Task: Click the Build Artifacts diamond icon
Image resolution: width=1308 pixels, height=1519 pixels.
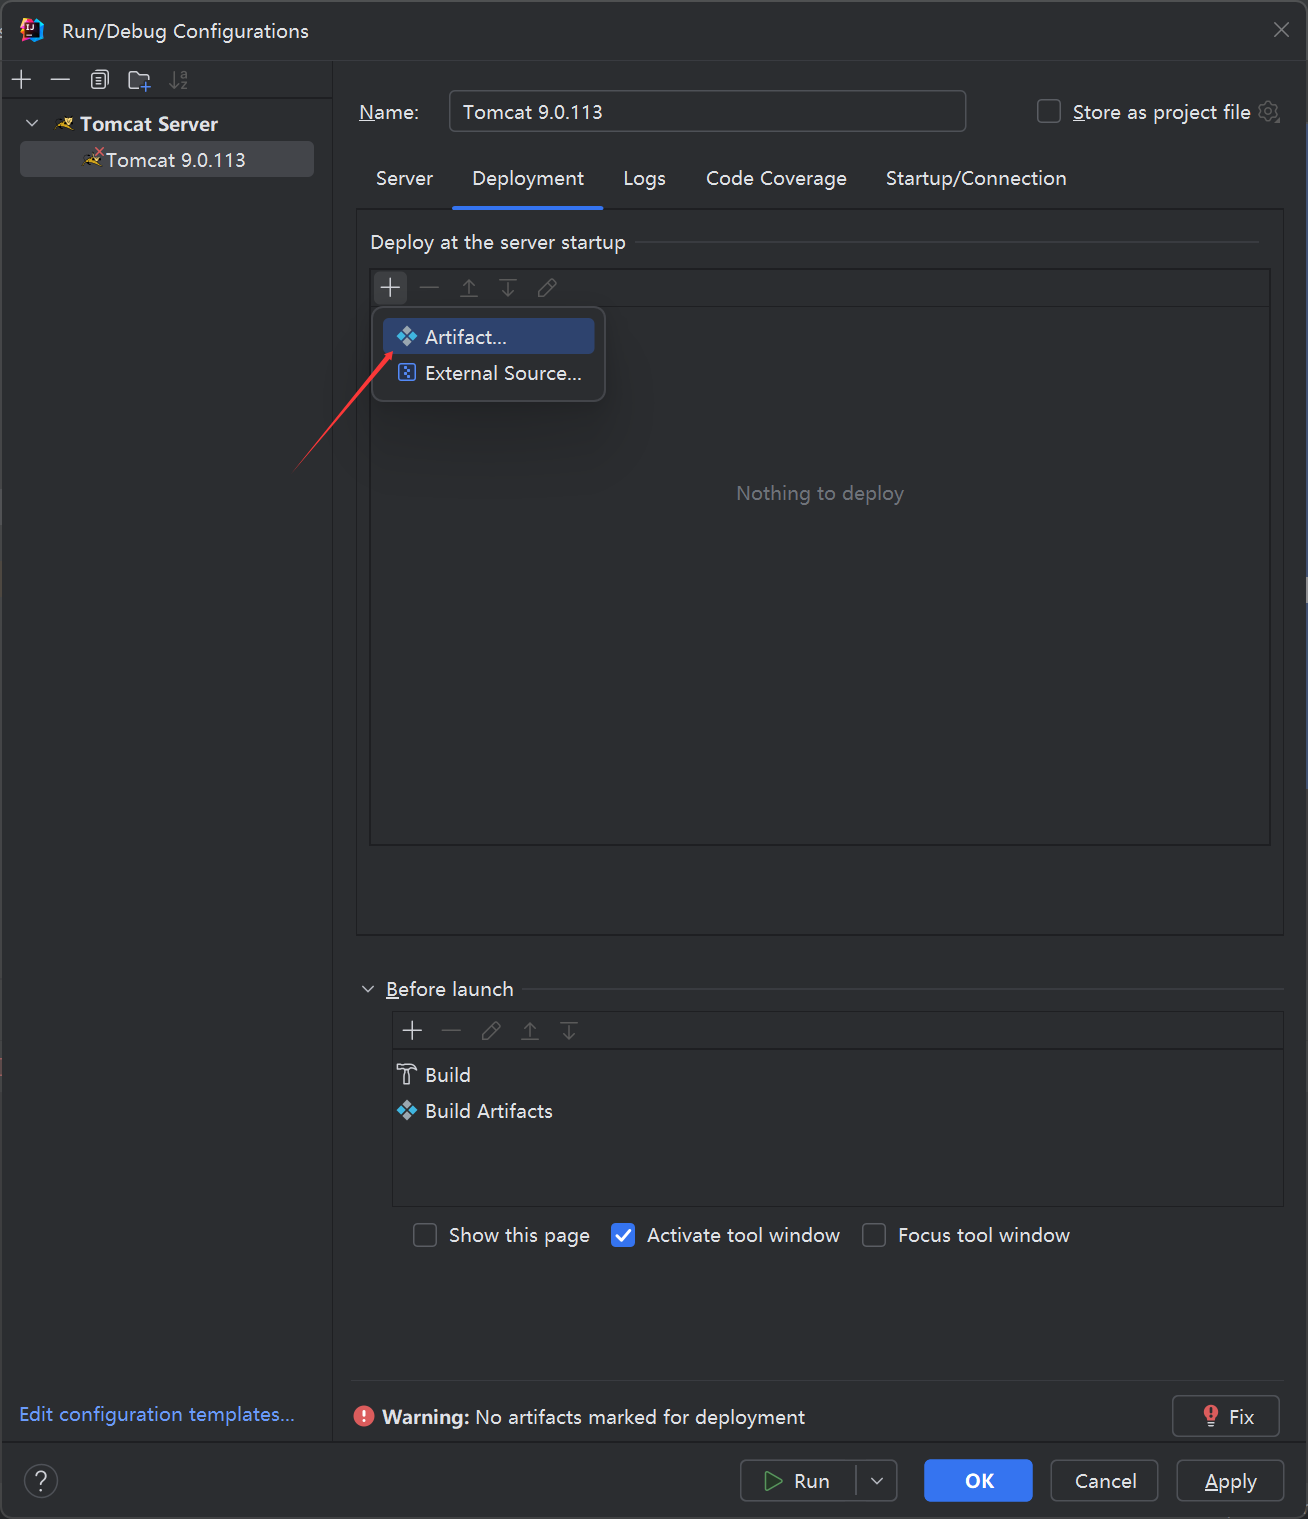Action: click(407, 1111)
